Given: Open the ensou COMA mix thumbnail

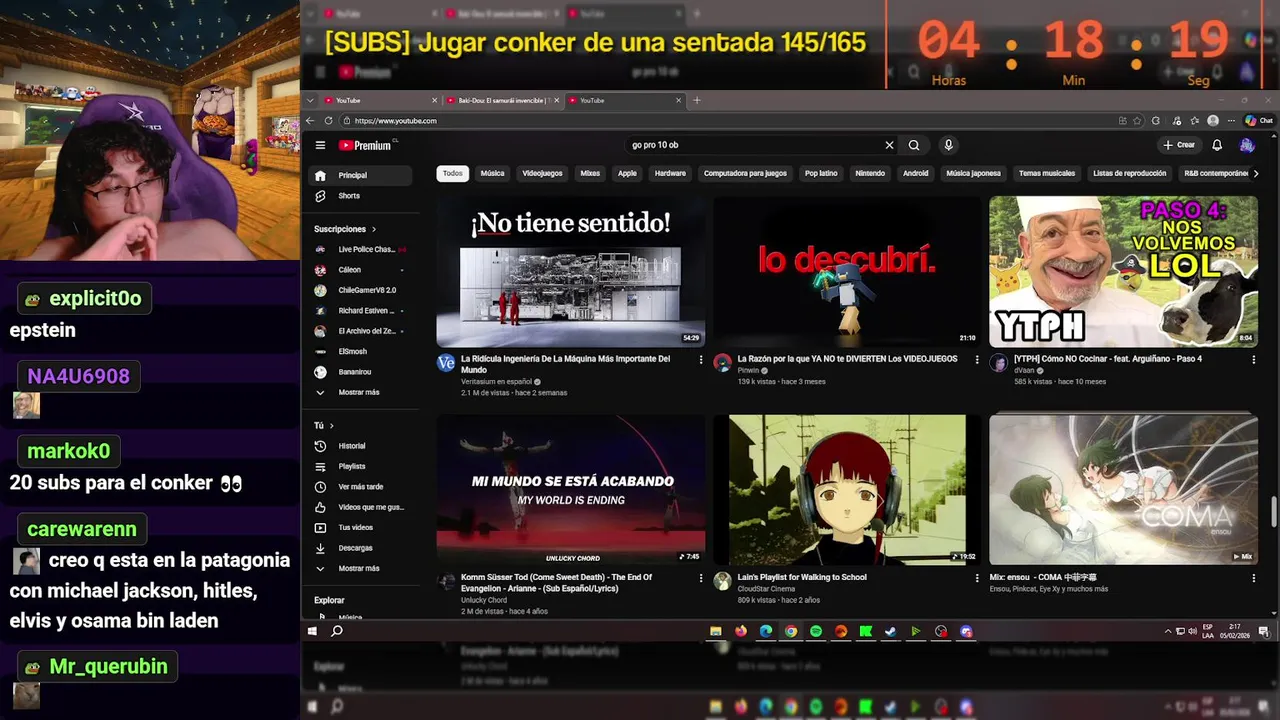Looking at the screenshot, I should 1123,489.
